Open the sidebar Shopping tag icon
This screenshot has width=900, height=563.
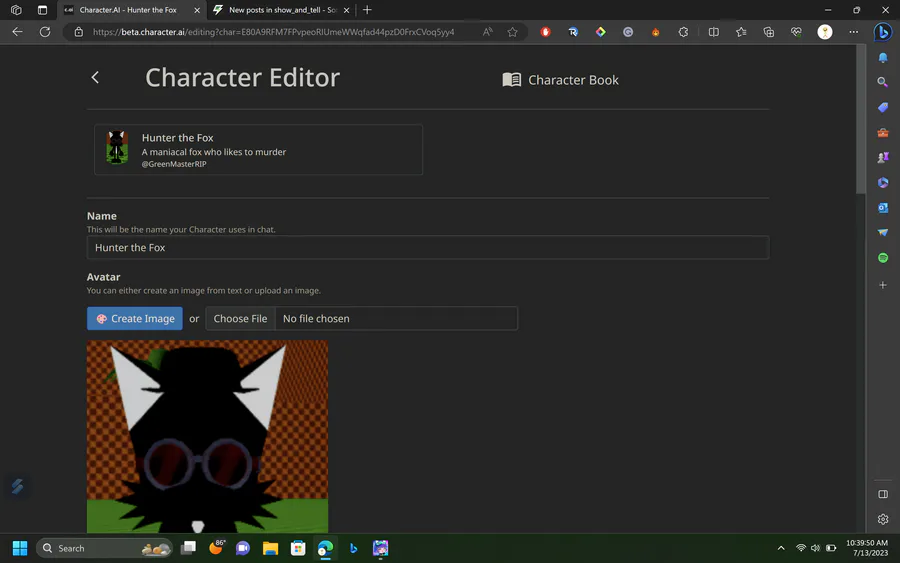point(883,107)
